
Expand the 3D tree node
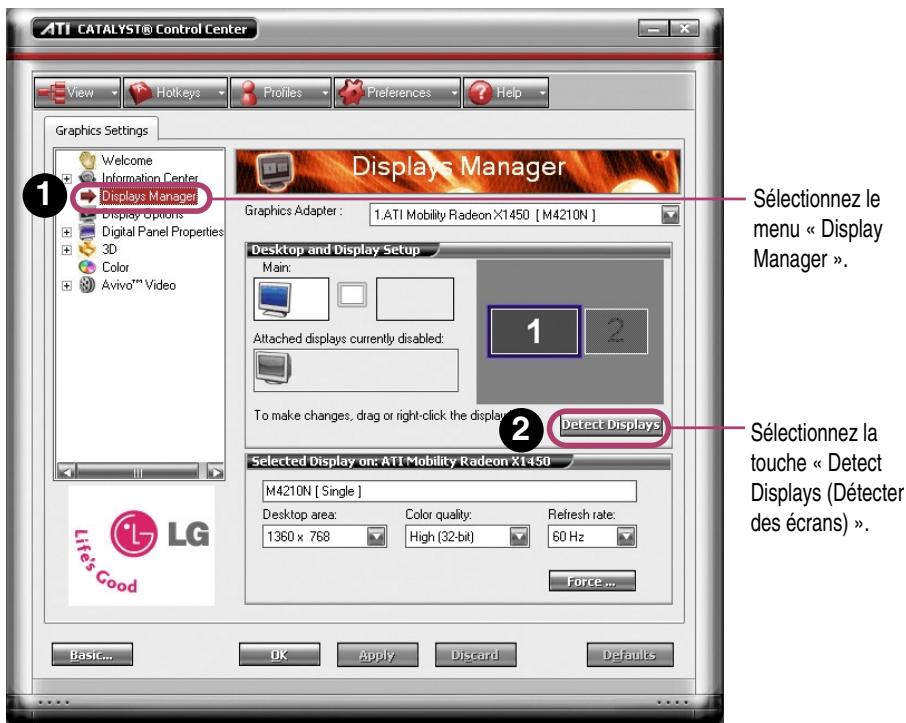(x=66, y=250)
